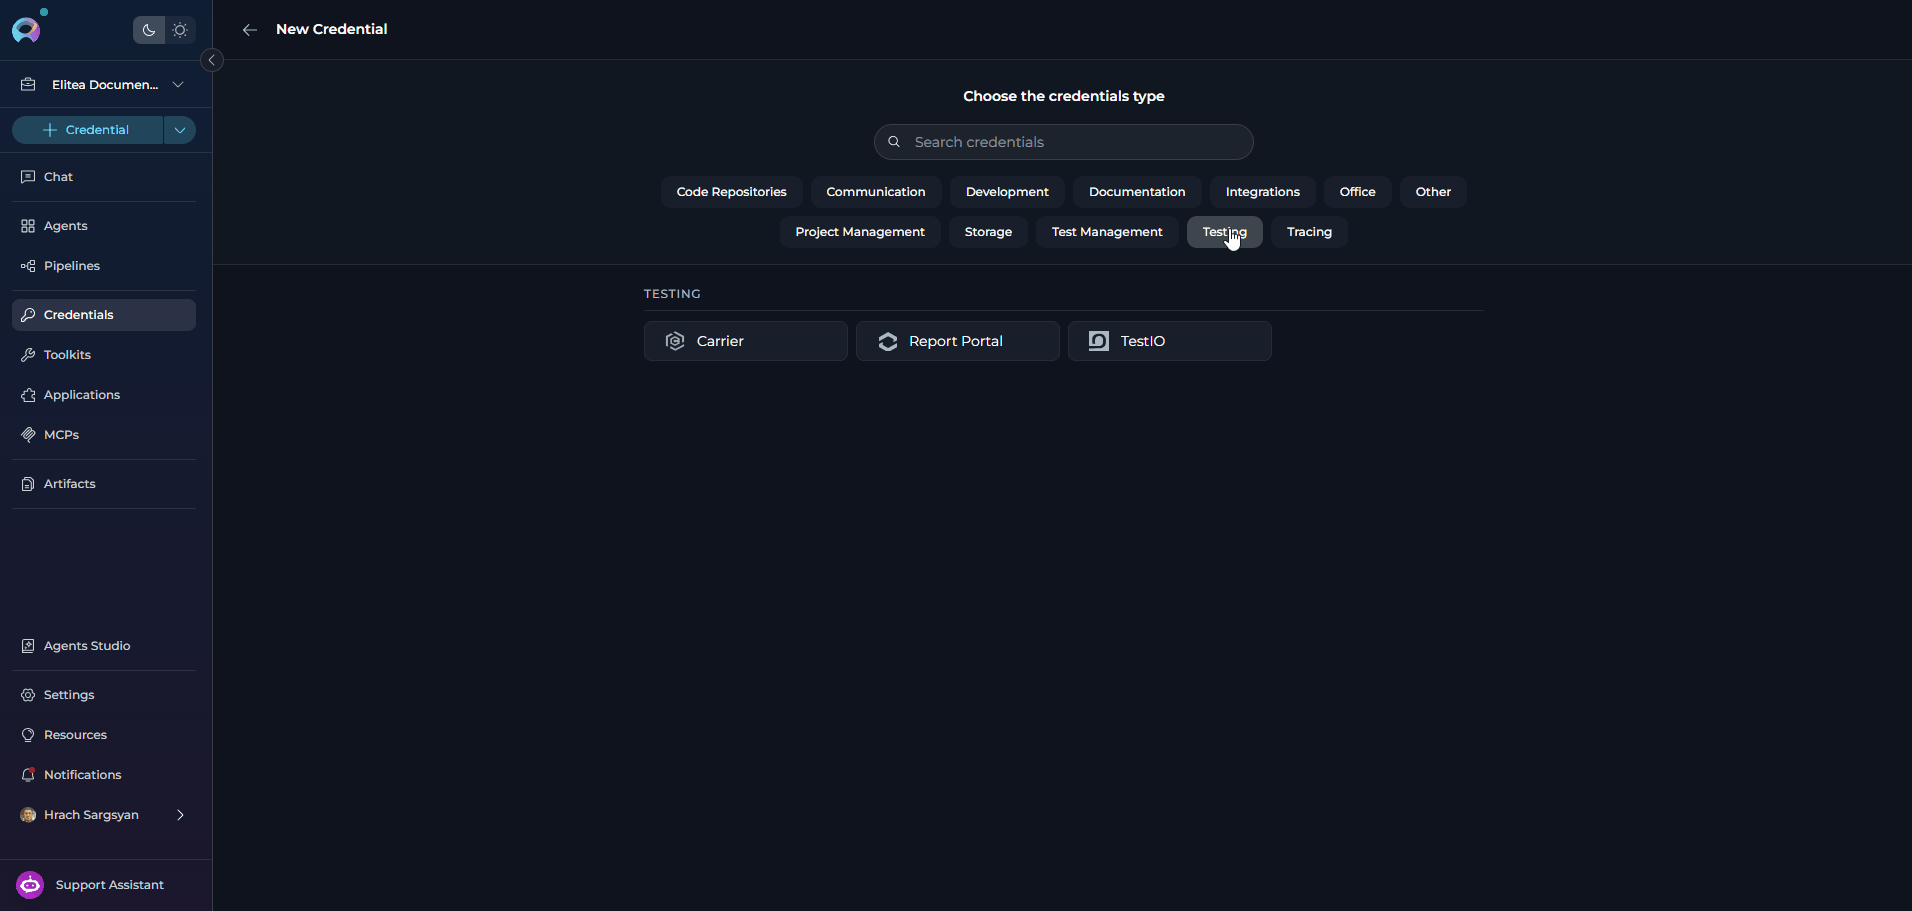Collapse the sidebar with chevron button
This screenshot has width=1912, height=911.
click(212, 60)
